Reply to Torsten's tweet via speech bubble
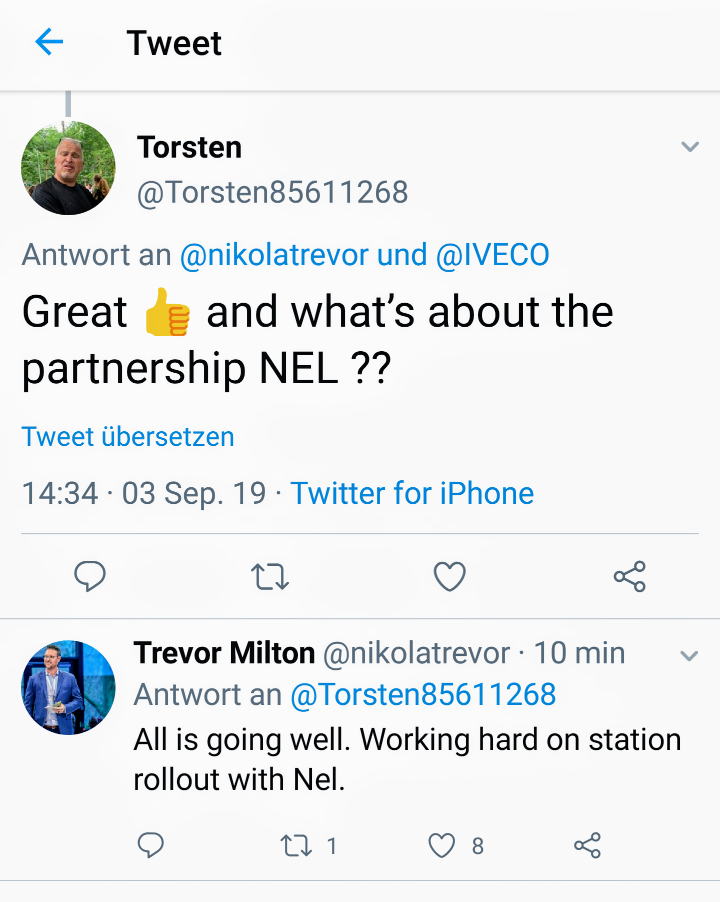This screenshot has width=720, height=902. (x=90, y=576)
